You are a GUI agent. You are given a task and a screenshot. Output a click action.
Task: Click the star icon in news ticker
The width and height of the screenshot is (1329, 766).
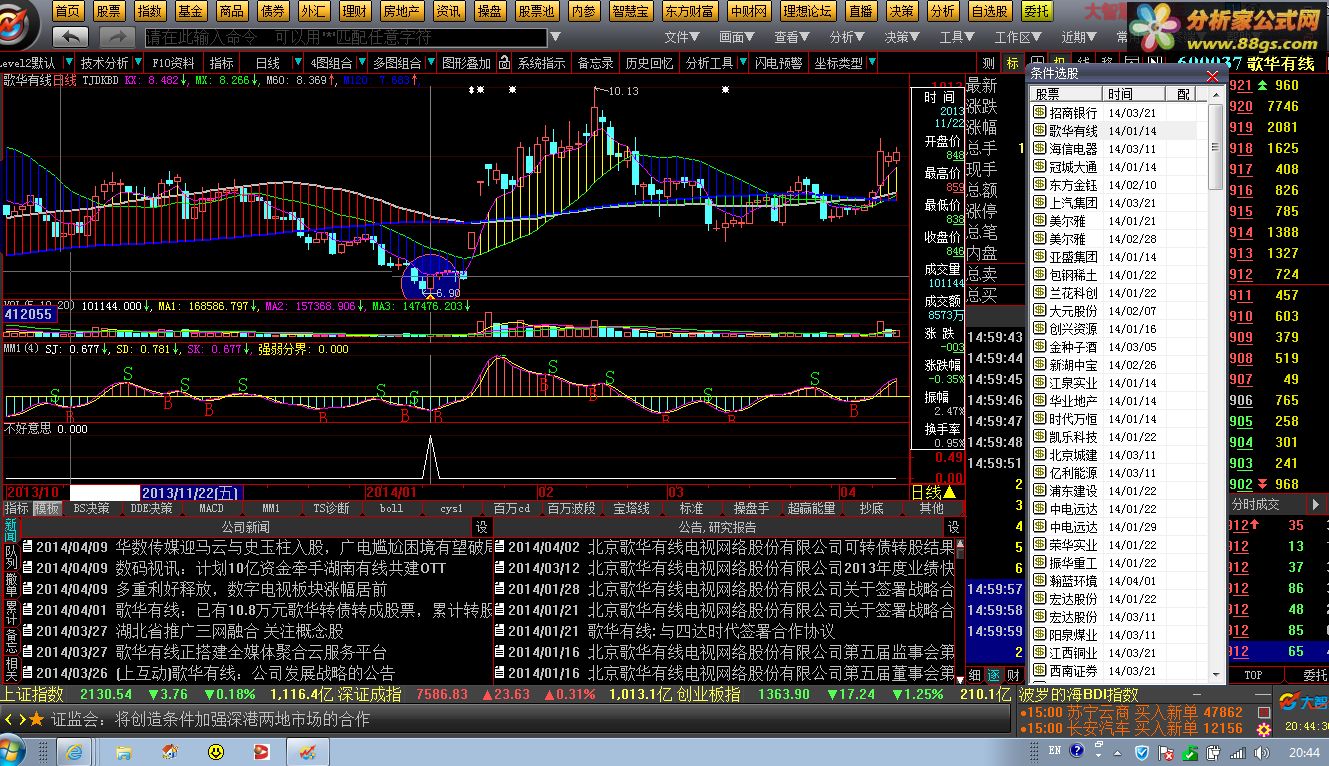(37, 719)
